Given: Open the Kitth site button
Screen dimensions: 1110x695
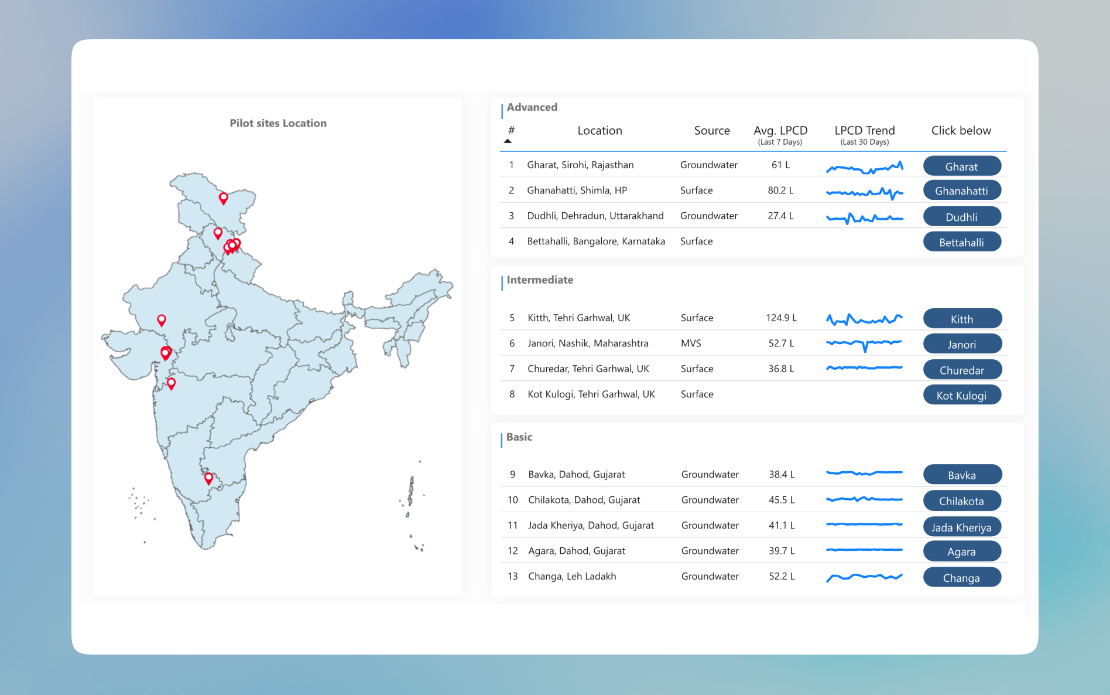Looking at the screenshot, I should coord(961,318).
